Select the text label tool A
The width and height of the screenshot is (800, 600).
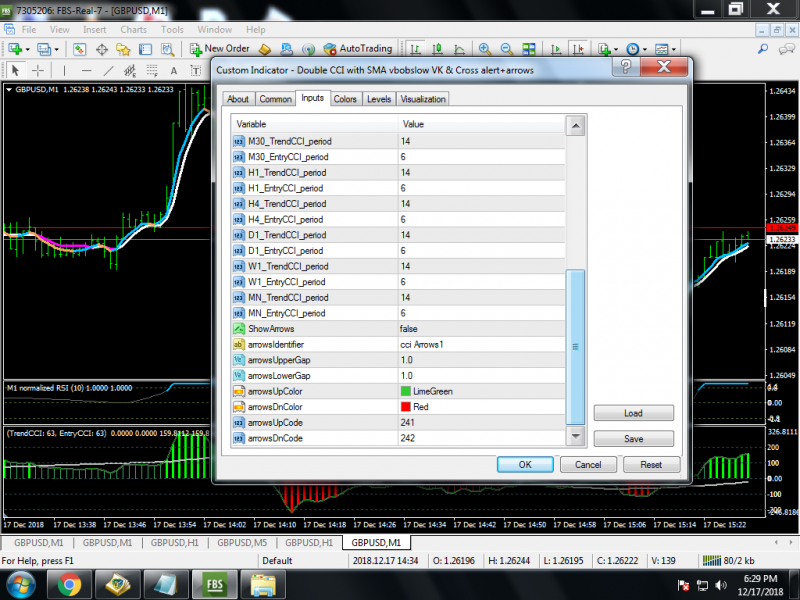pos(173,71)
